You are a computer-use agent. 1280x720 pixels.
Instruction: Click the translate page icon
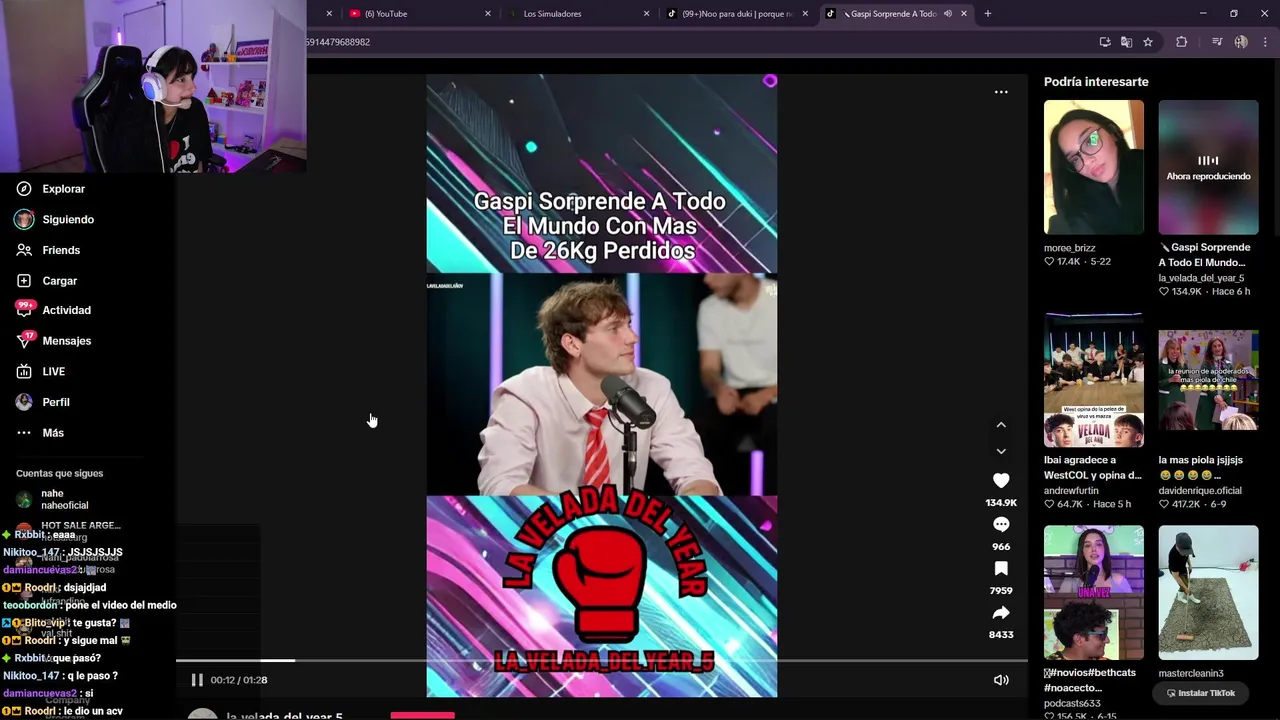pos(1126,42)
